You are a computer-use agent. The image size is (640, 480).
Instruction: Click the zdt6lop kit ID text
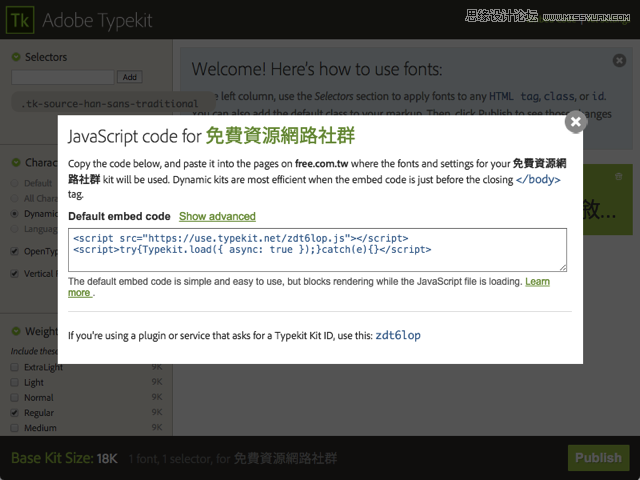pyautogui.click(x=398, y=336)
